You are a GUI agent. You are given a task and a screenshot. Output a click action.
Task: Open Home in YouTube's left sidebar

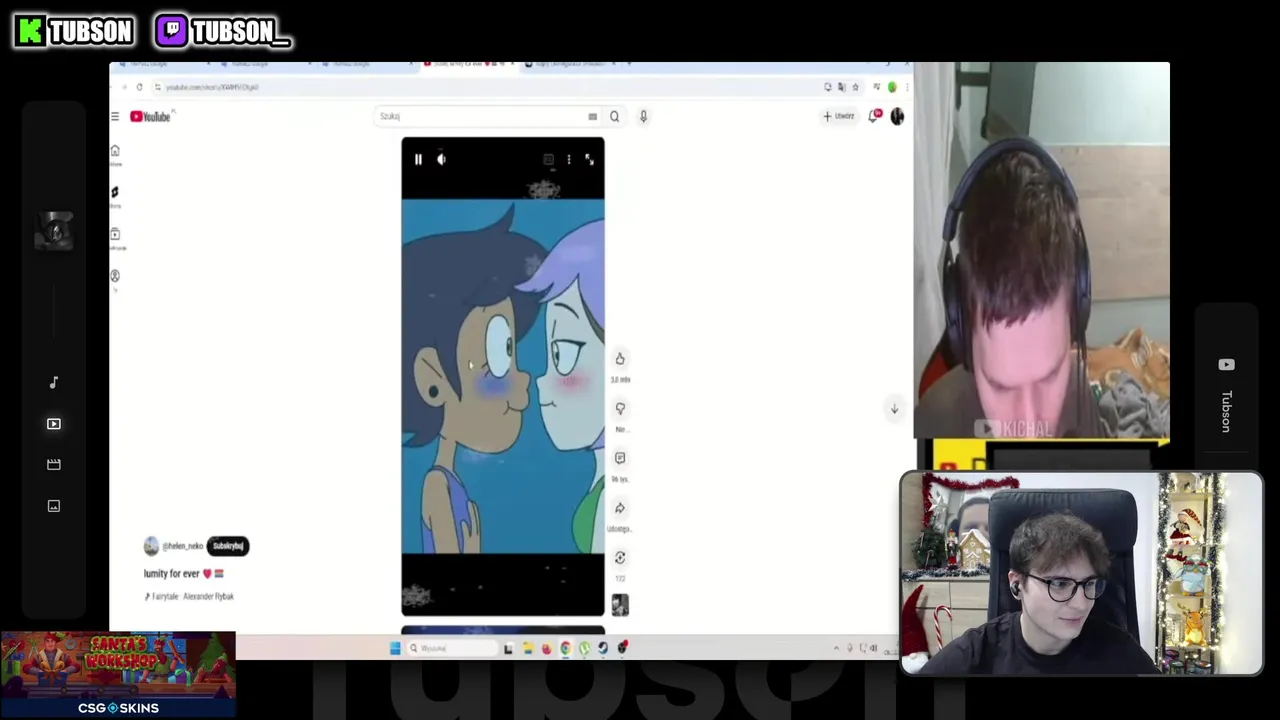pyautogui.click(x=115, y=154)
